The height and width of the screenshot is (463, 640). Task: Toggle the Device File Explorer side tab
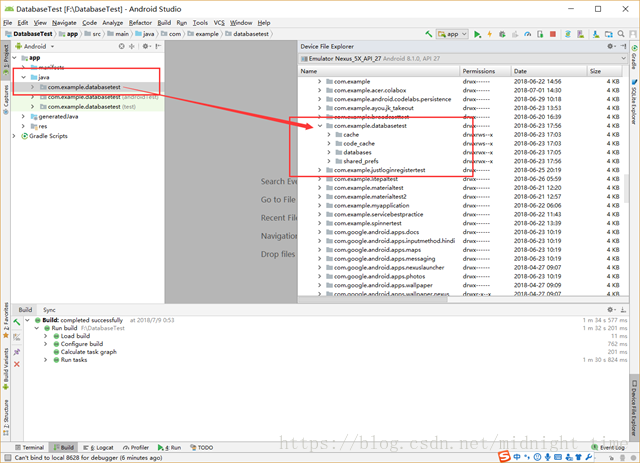[634, 408]
